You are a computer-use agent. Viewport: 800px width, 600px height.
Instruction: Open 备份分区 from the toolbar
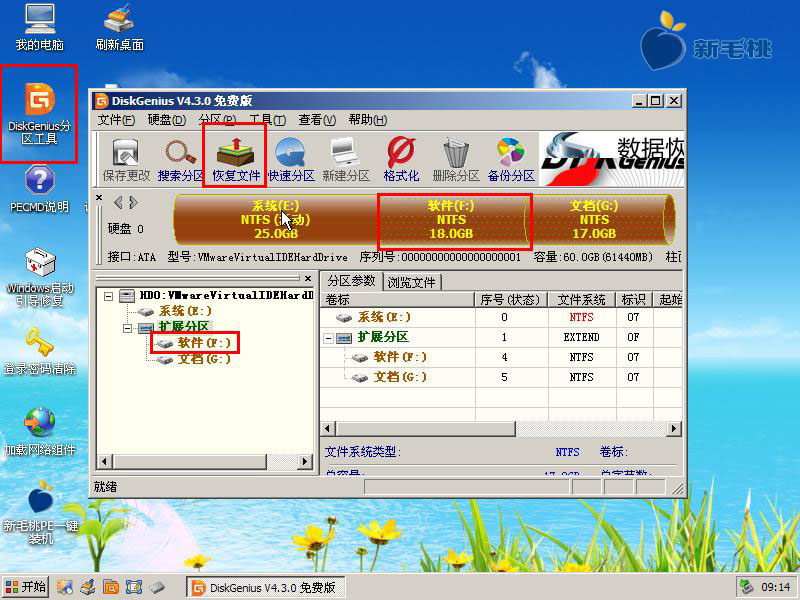pos(511,160)
